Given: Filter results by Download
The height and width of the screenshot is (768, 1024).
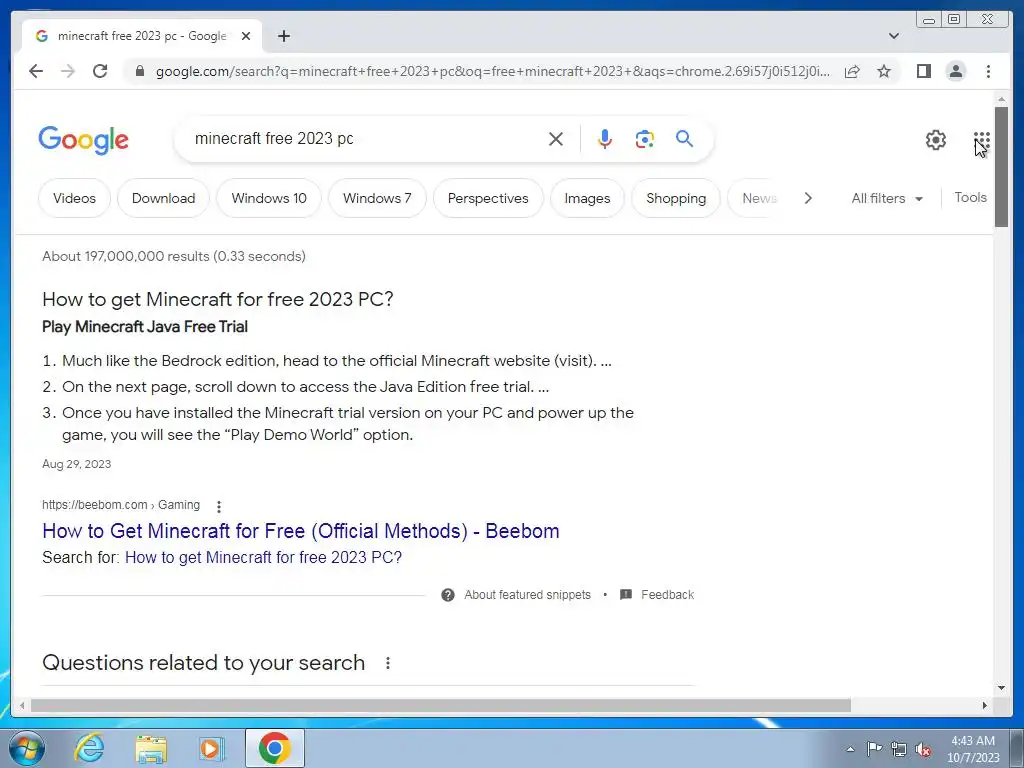Looking at the screenshot, I should [163, 198].
